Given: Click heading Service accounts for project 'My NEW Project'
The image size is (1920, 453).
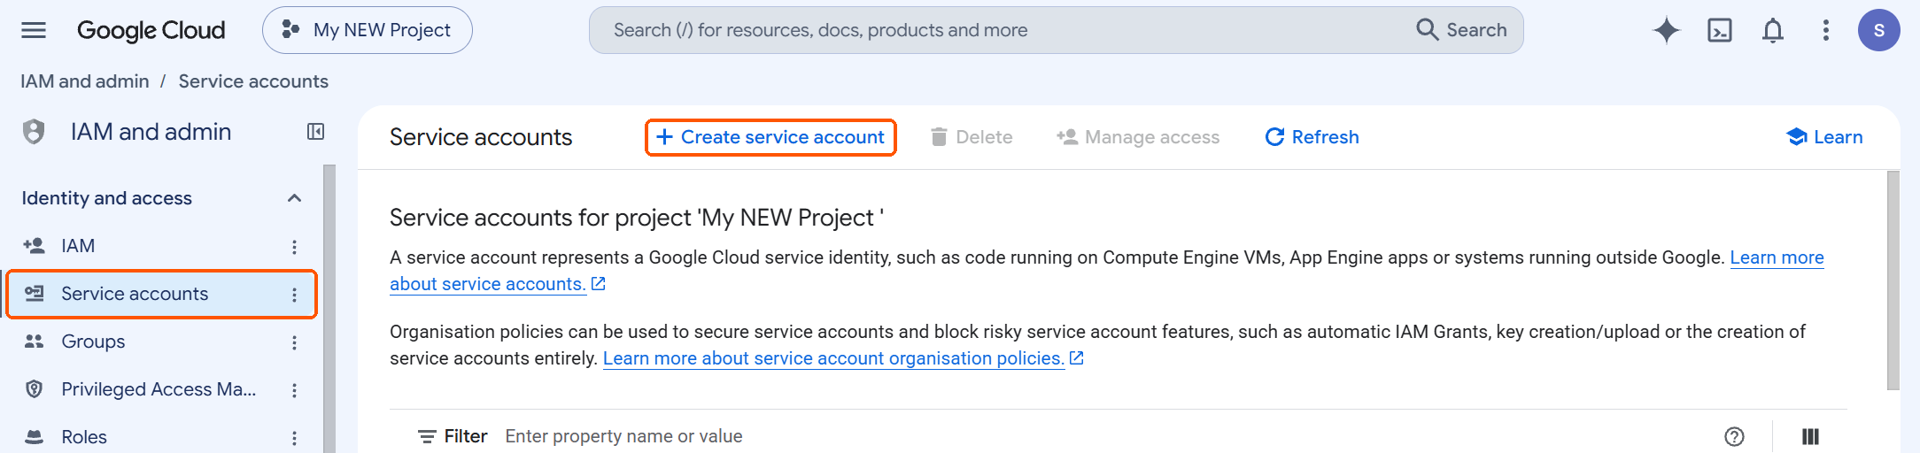Looking at the screenshot, I should point(636,217).
